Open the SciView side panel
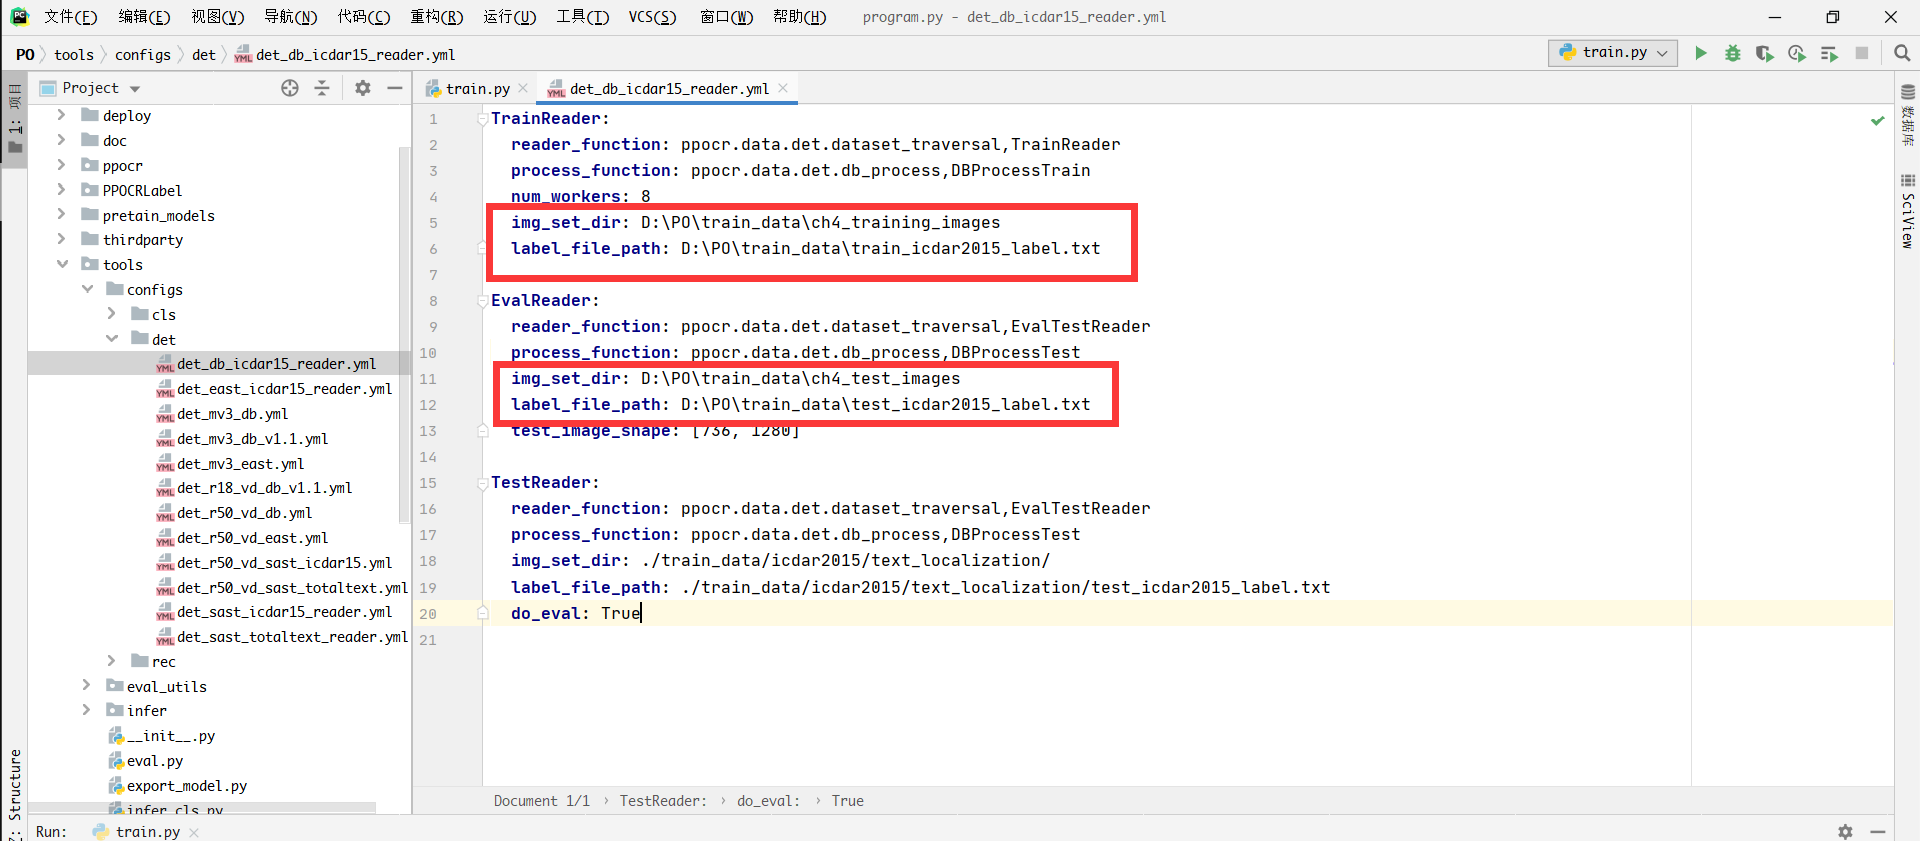Screen dimensions: 1920x841 [x=1907, y=212]
